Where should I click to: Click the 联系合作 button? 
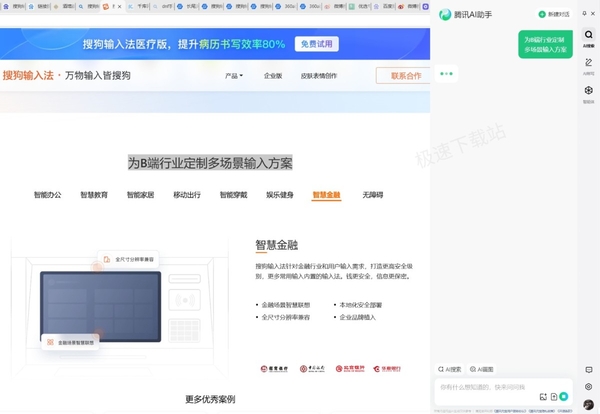pyautogui.click(x=403, y=76)
